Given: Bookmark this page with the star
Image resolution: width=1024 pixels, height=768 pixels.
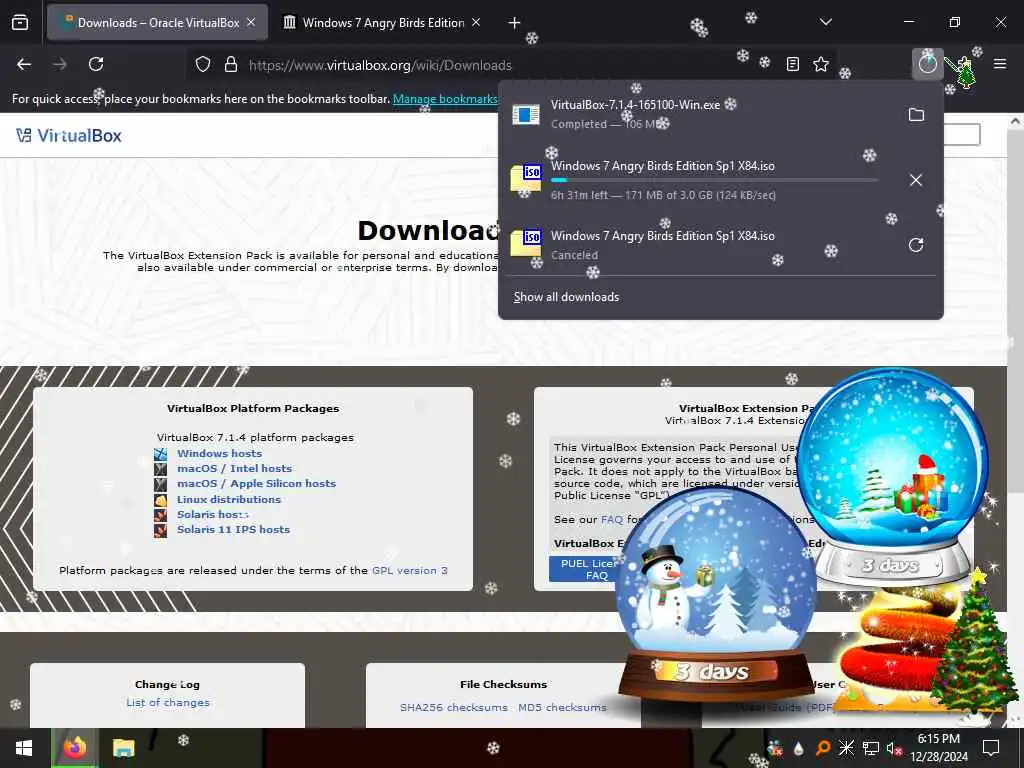Looking at the screenshot, I should [821, 64].
